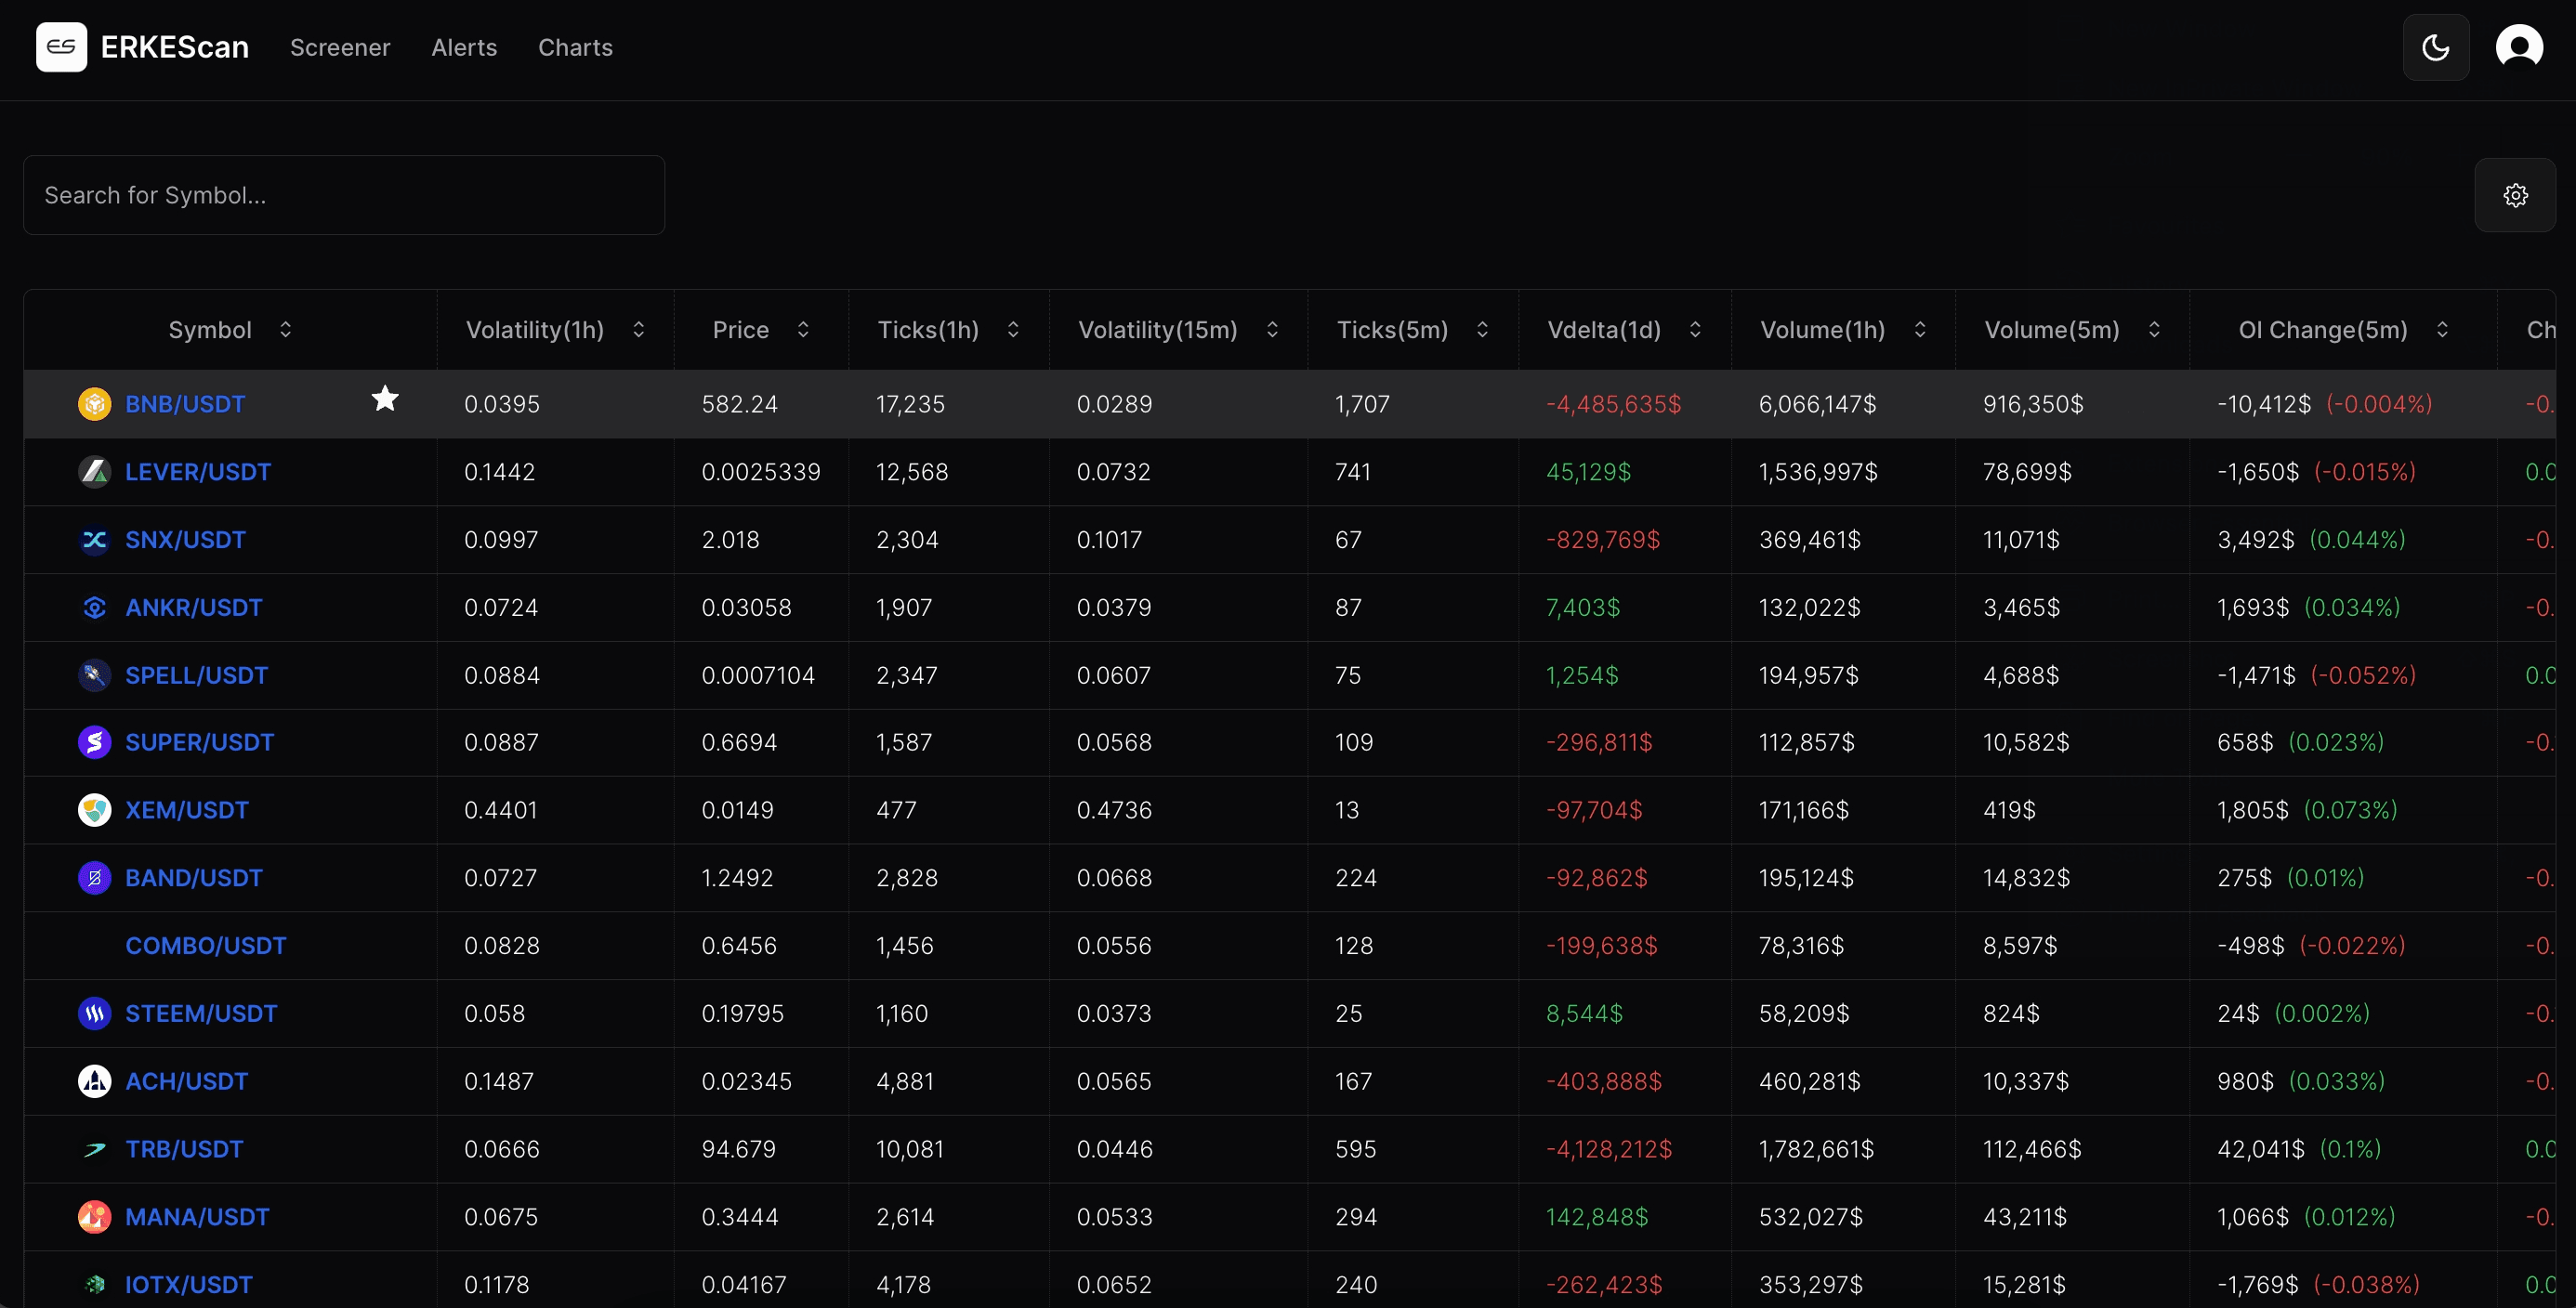Focus the Search for Symbol field
The height and width of the screenshot is (1308, 2576).
(344, 195)
